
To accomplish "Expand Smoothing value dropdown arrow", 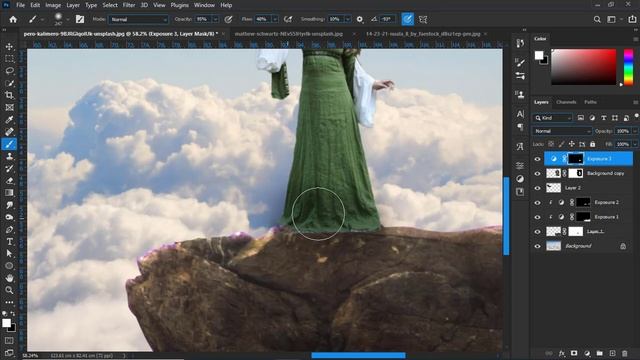I will tap(348, 19).
